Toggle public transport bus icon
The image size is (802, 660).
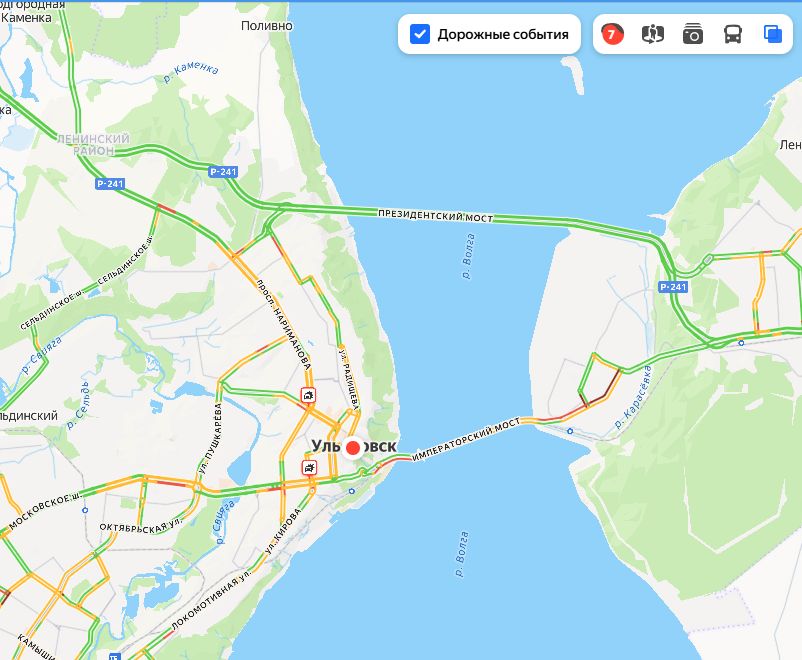[733, 34]
